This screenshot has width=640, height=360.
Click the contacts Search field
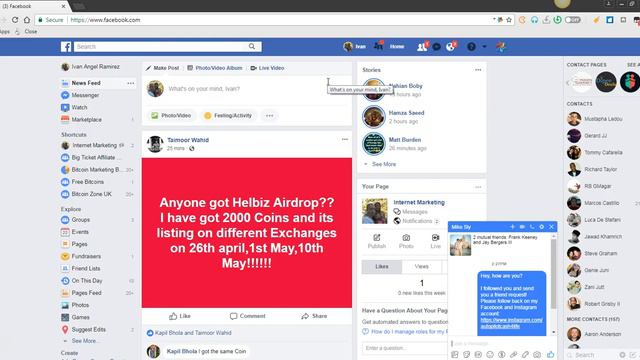coord(592,355)
